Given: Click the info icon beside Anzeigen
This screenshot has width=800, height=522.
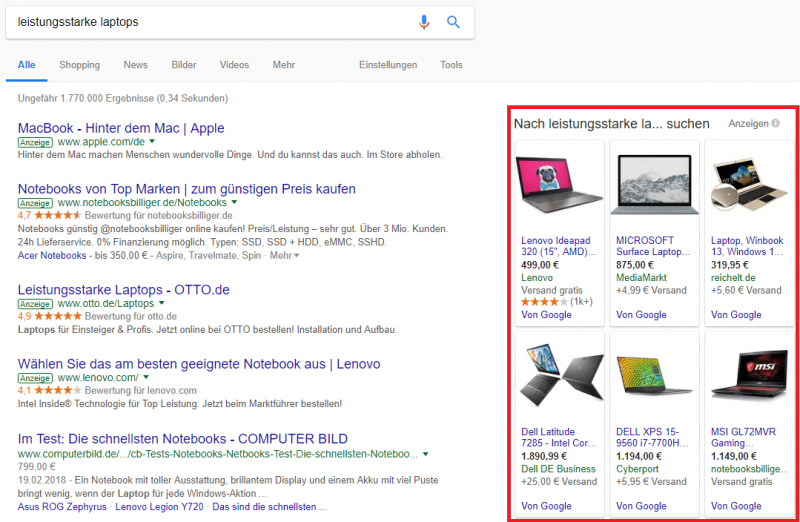Looking at the screenshot, I should (x=776, y=123).
